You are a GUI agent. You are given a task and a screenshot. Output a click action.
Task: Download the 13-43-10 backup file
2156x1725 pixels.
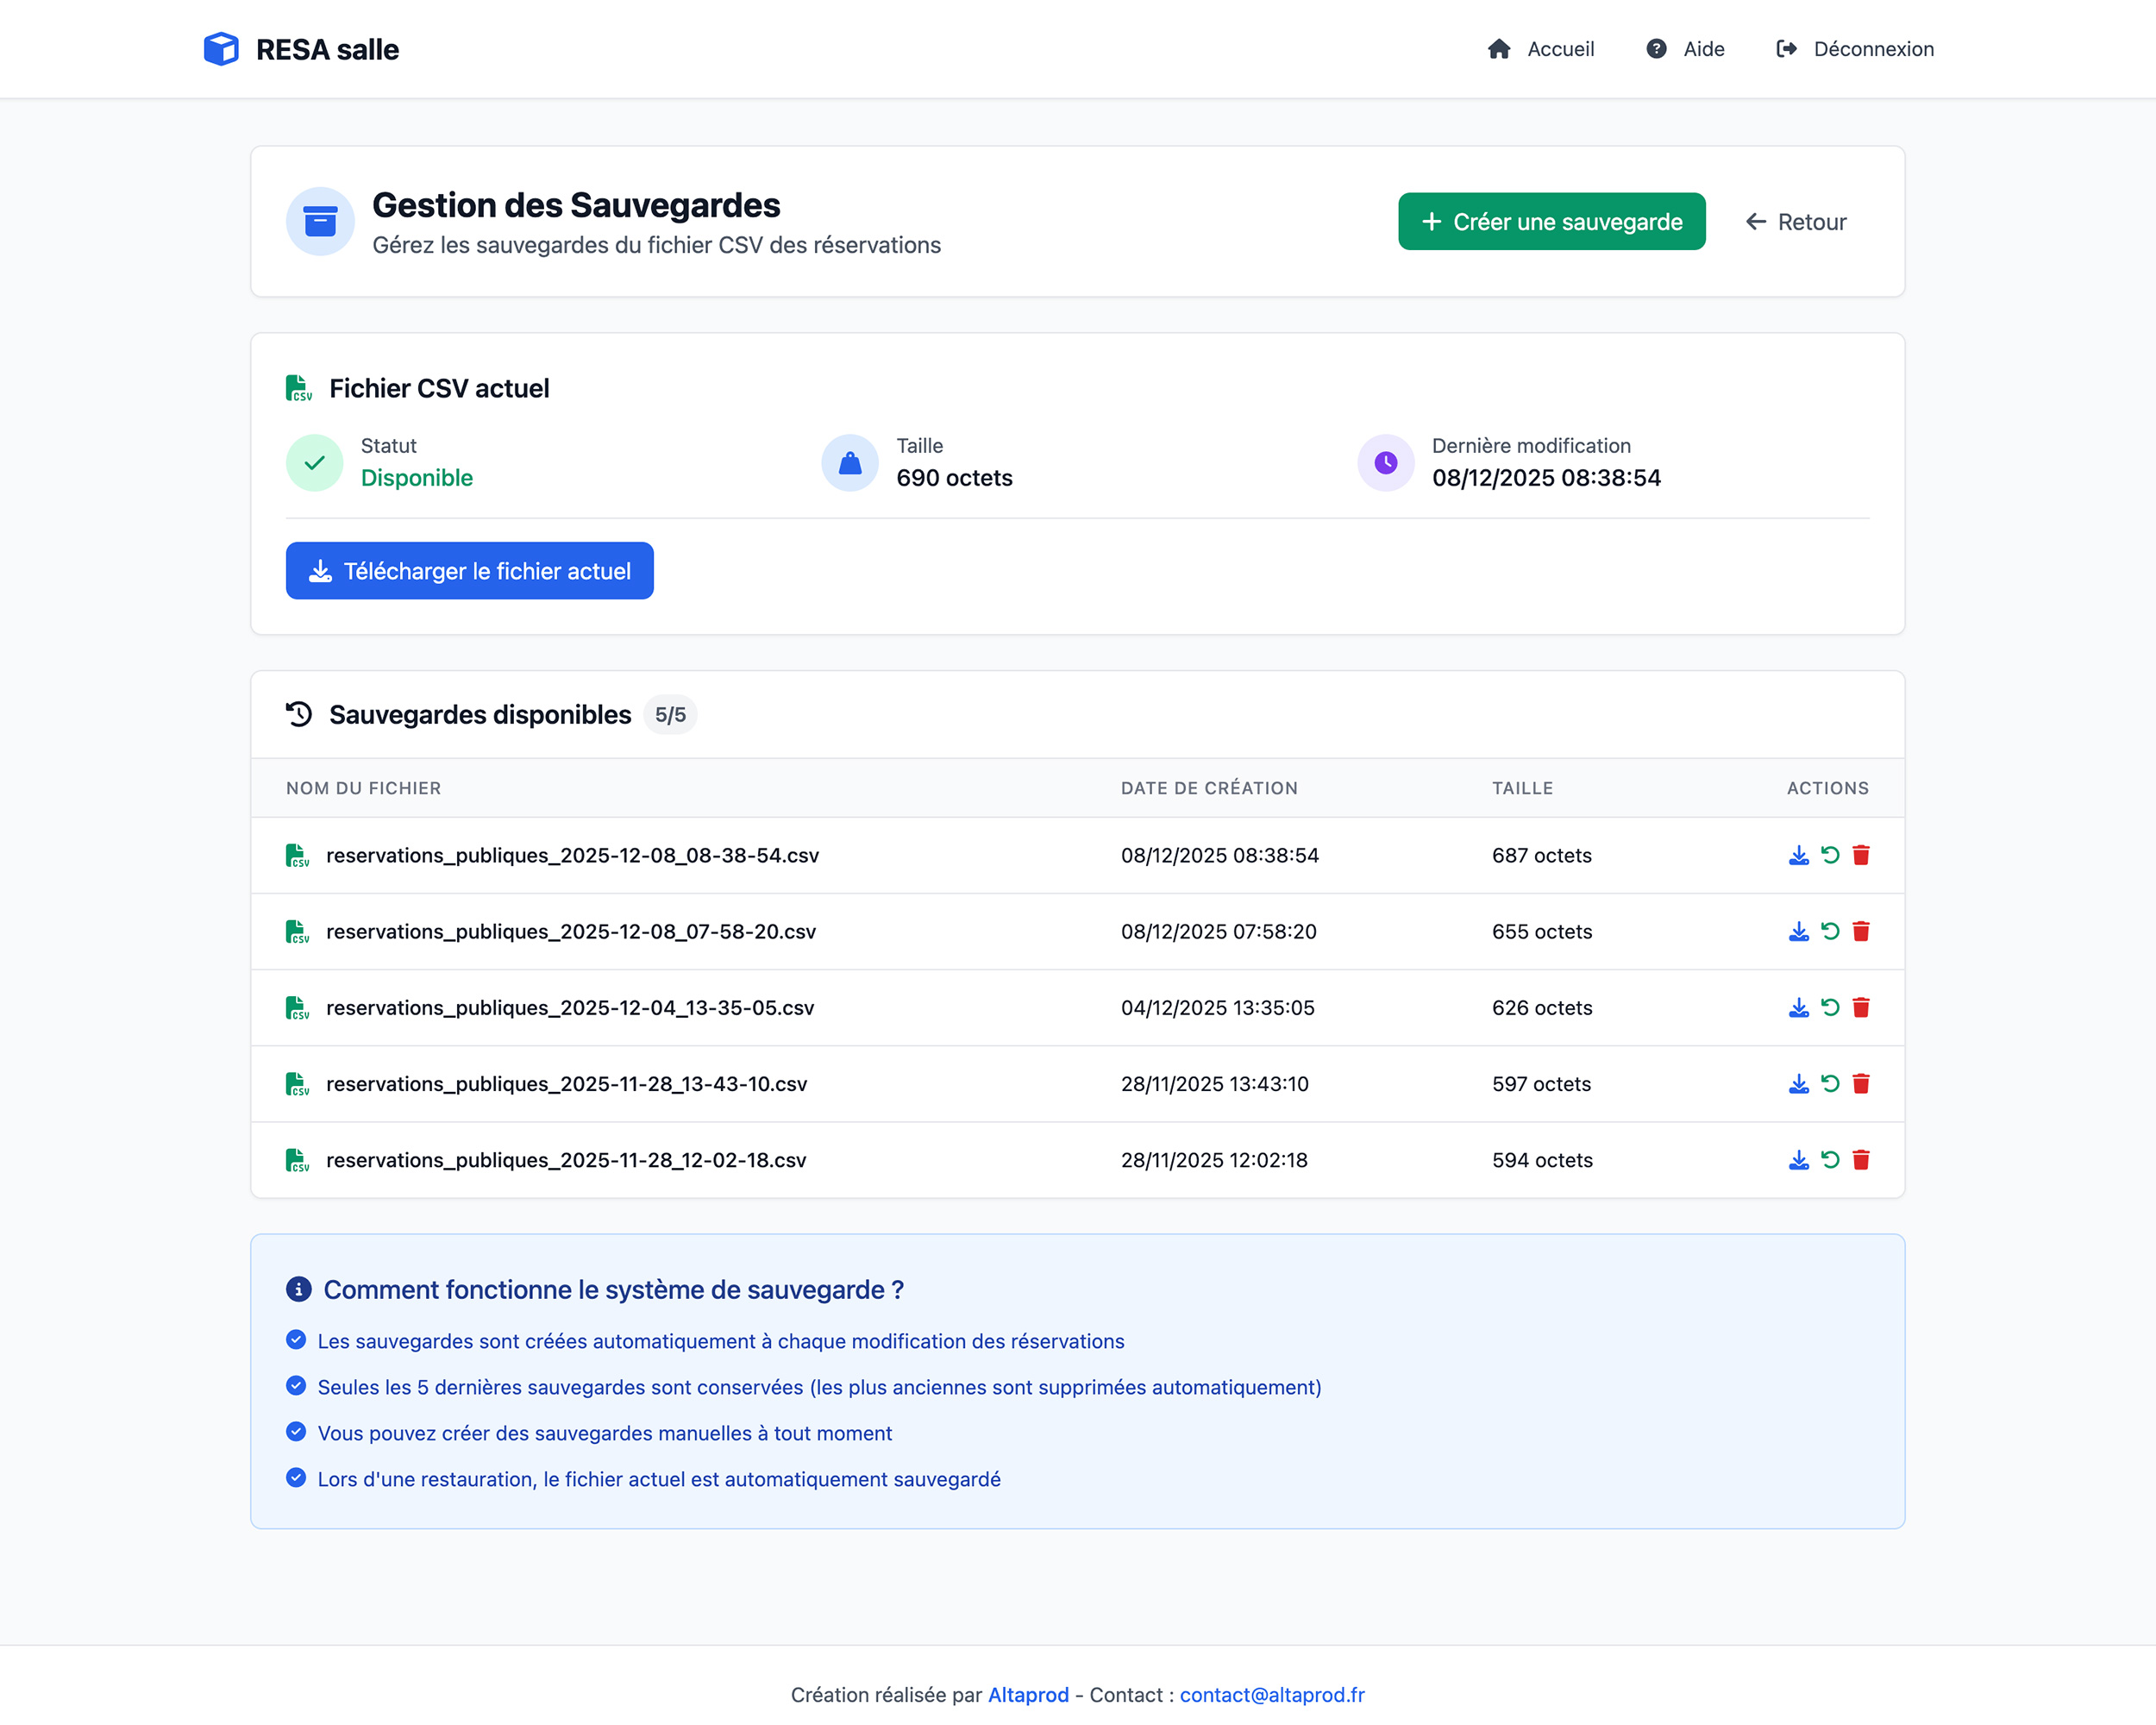tap(1798, 1083)
